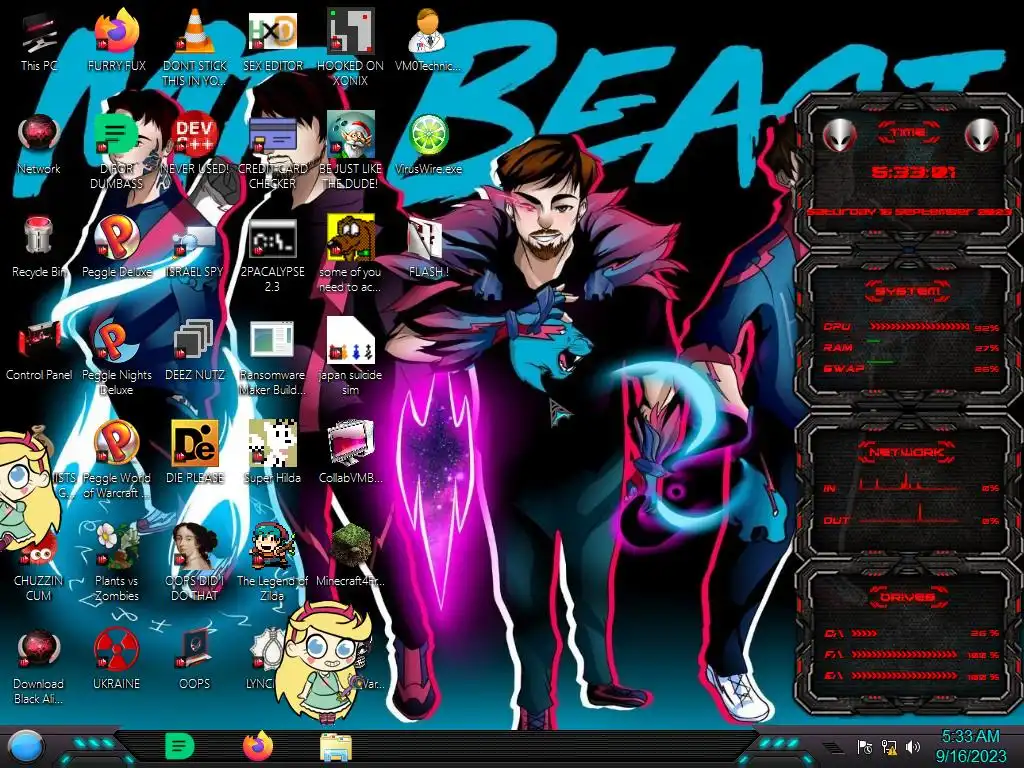Open the HxD editor shortcut icon
Viewport: 1024px width, 768px height.
point(272,31)
